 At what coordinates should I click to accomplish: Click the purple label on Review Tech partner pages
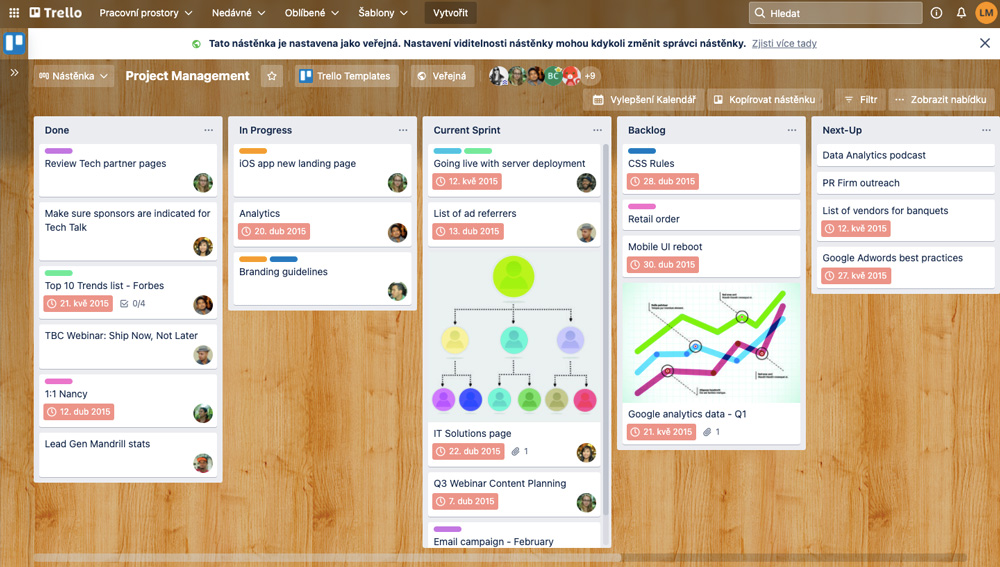[58, 151]
